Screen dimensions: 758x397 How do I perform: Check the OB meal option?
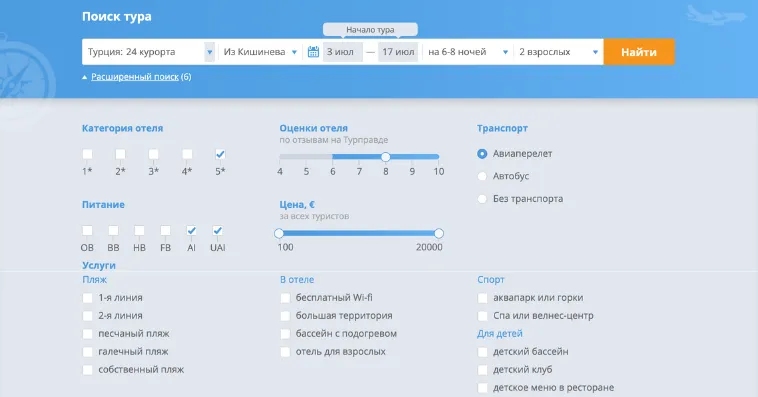pyautogui.click(x=87, y=231)
